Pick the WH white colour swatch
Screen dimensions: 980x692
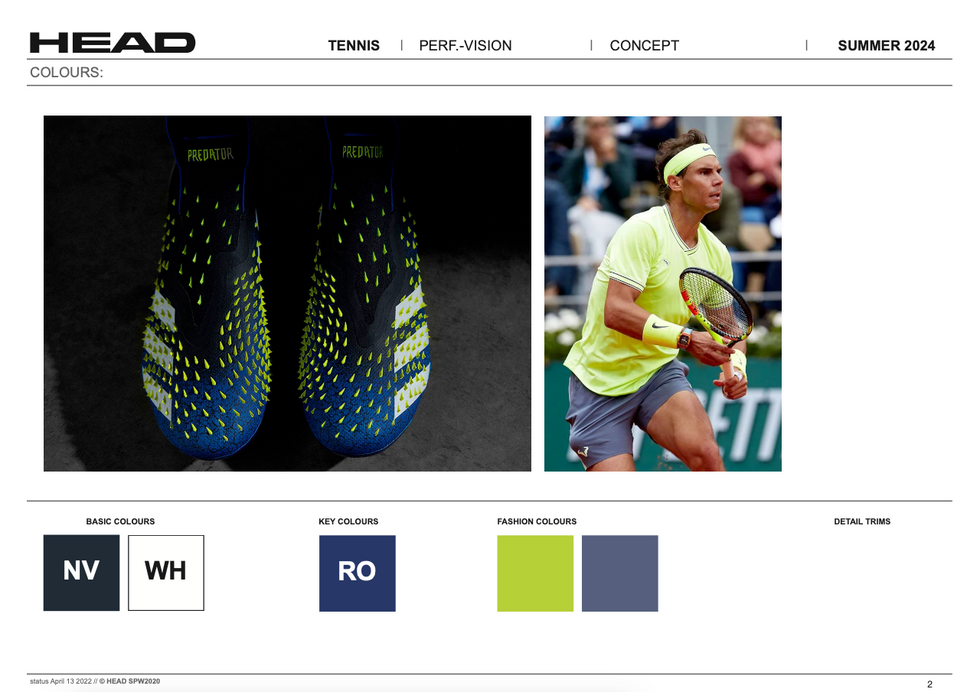[x=166, y=573]
